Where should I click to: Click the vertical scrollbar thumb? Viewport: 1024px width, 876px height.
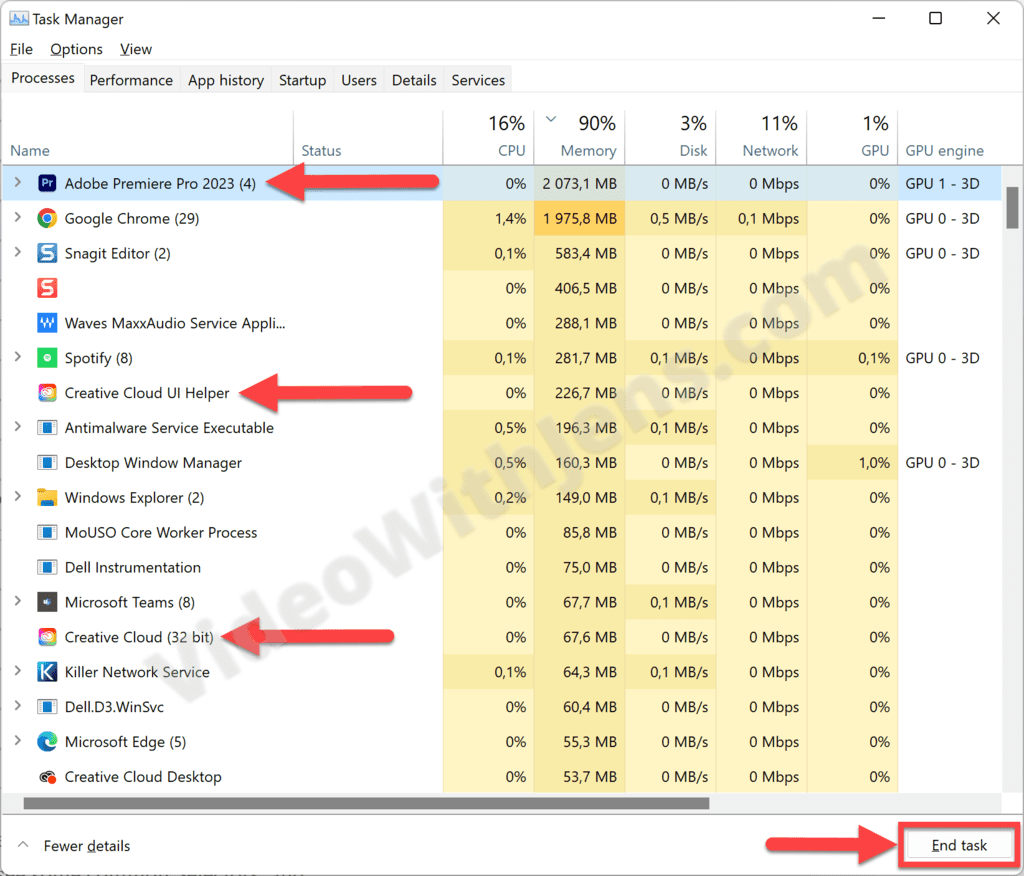pyautogui.click(x=1012, y=208)
